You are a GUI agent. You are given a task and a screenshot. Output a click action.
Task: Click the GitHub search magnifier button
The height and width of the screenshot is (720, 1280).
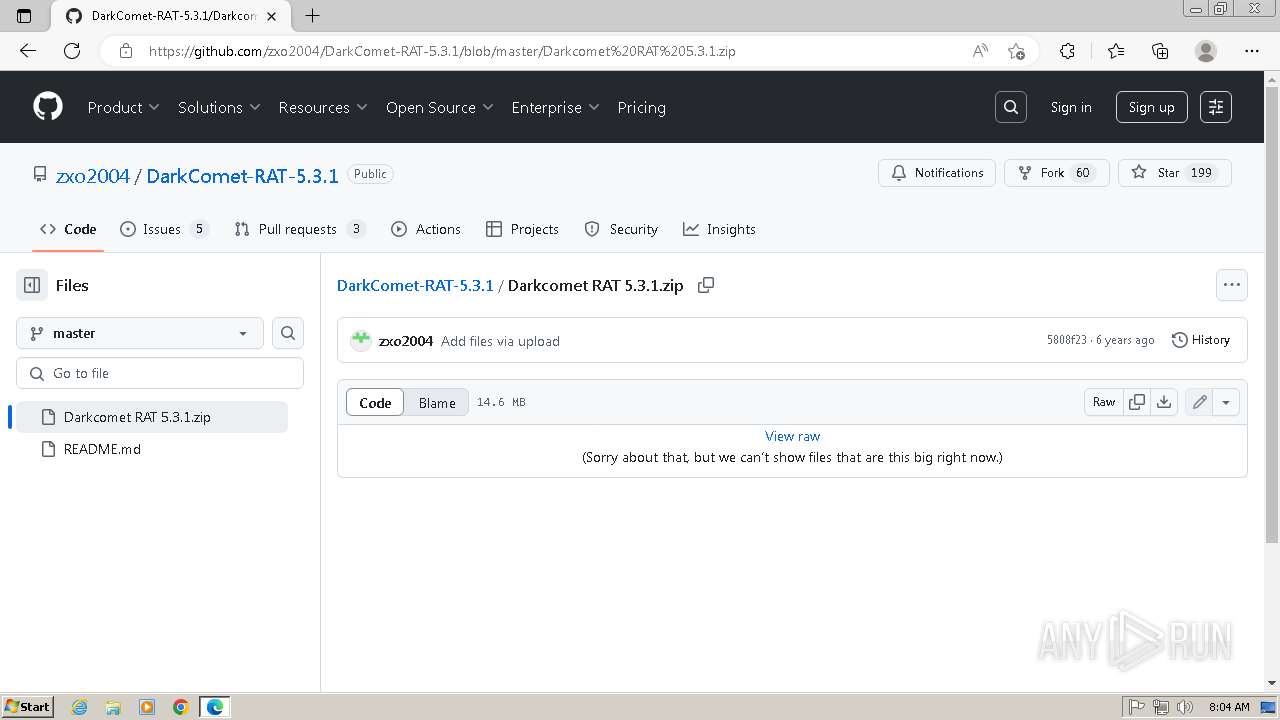click(1011, 107)
